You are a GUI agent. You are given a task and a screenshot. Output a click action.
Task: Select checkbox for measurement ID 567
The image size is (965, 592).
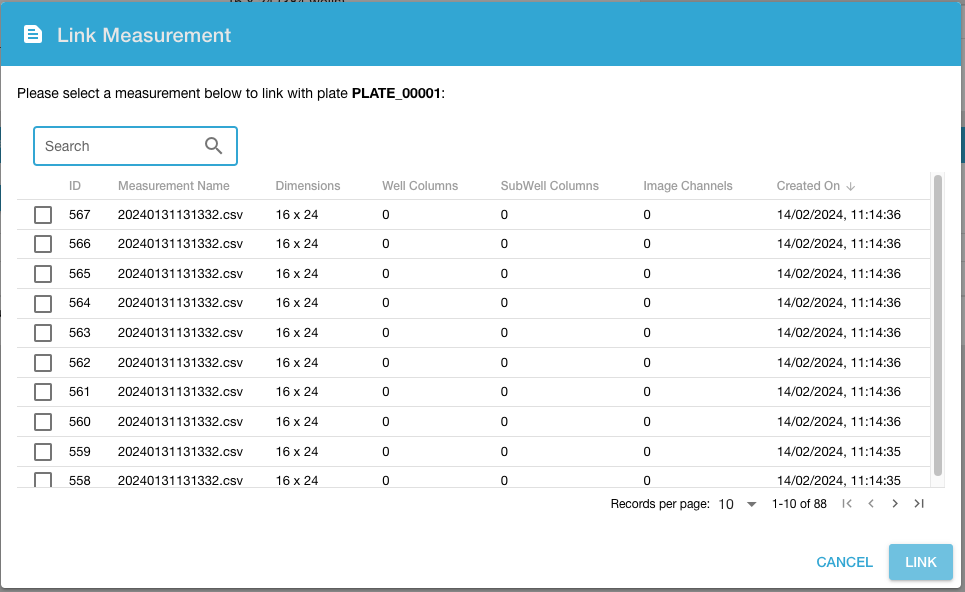(43, 215)
